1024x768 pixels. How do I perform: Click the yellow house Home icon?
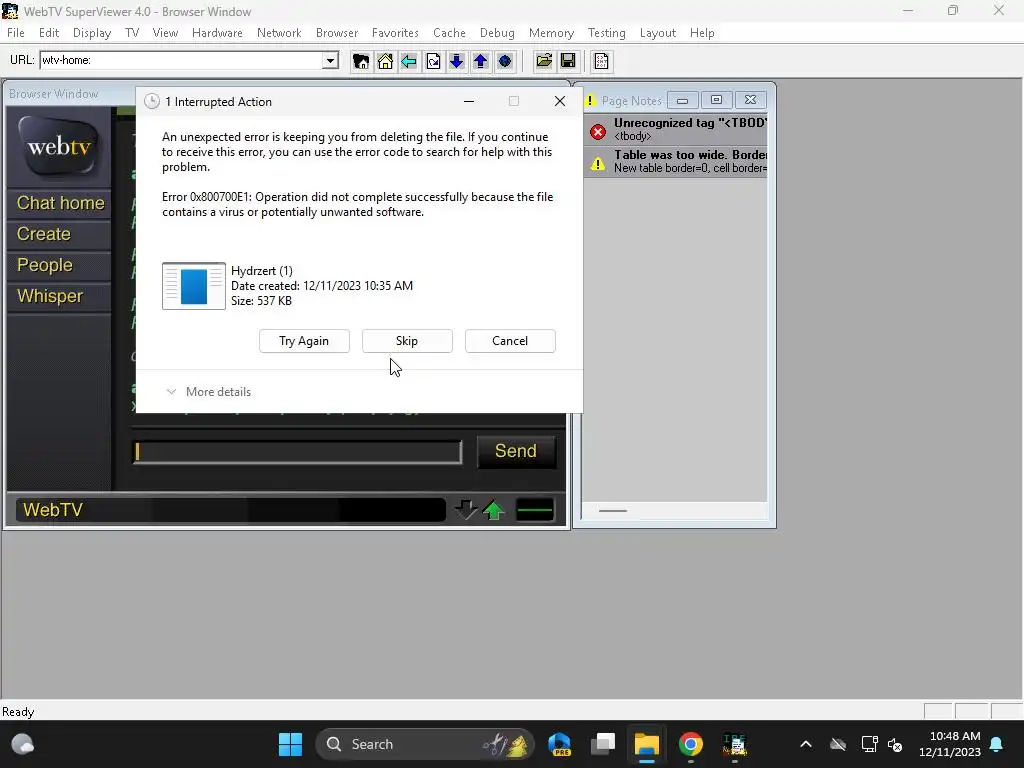385,61
